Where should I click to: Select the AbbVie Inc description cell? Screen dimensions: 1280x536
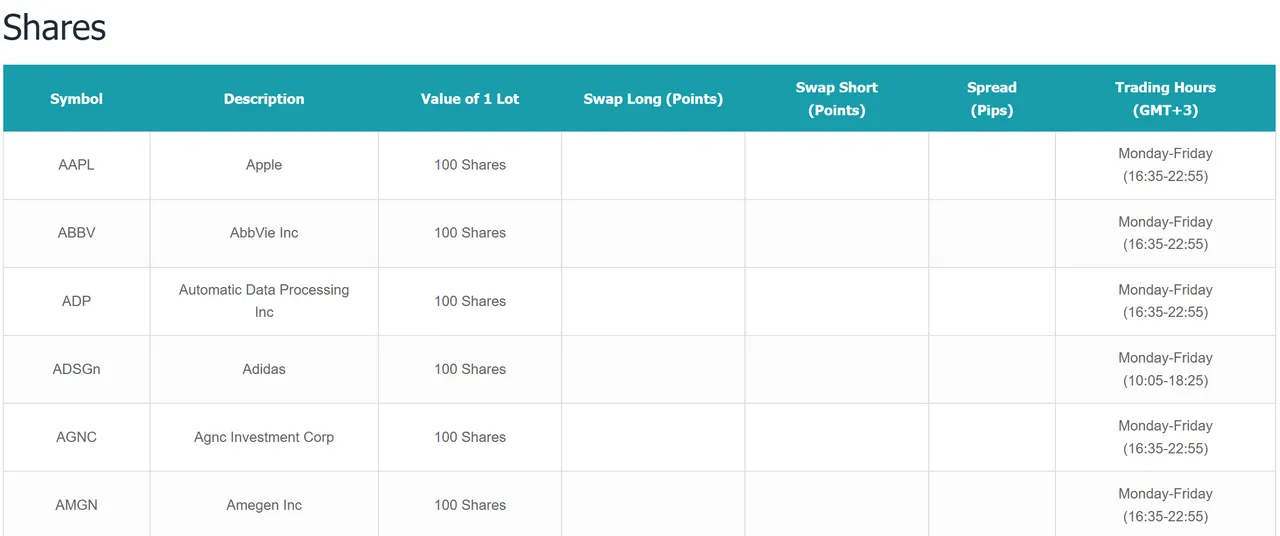[x=264, y=233]
